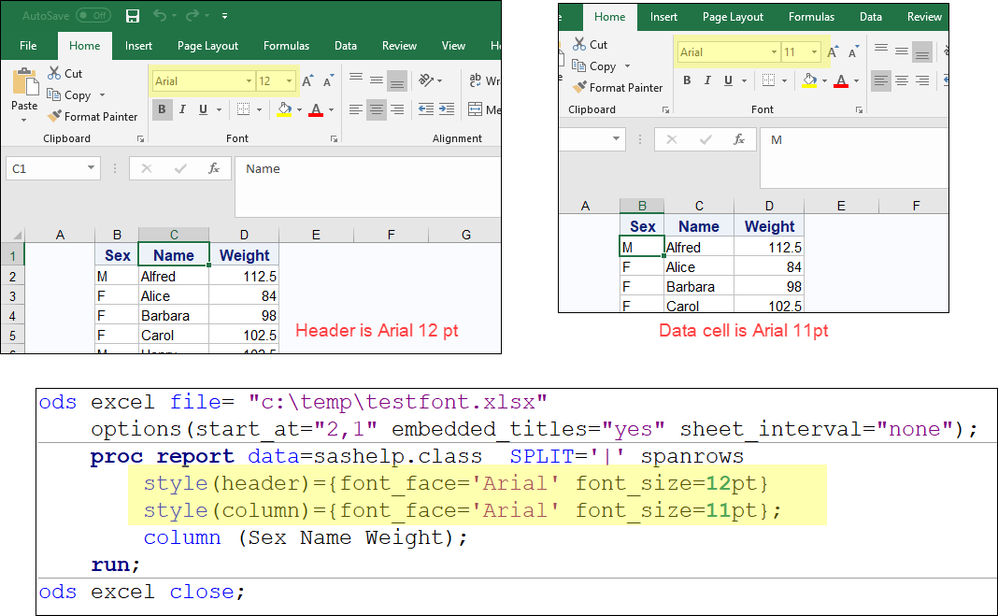Toggle Italic in the window with font size 11
Screen dimensions: 998x616
click(709, 81)
